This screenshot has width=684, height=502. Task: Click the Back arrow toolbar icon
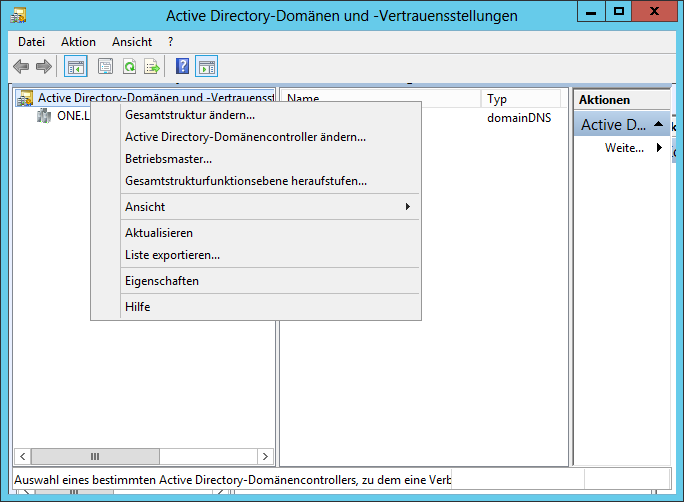pos(21,67)
